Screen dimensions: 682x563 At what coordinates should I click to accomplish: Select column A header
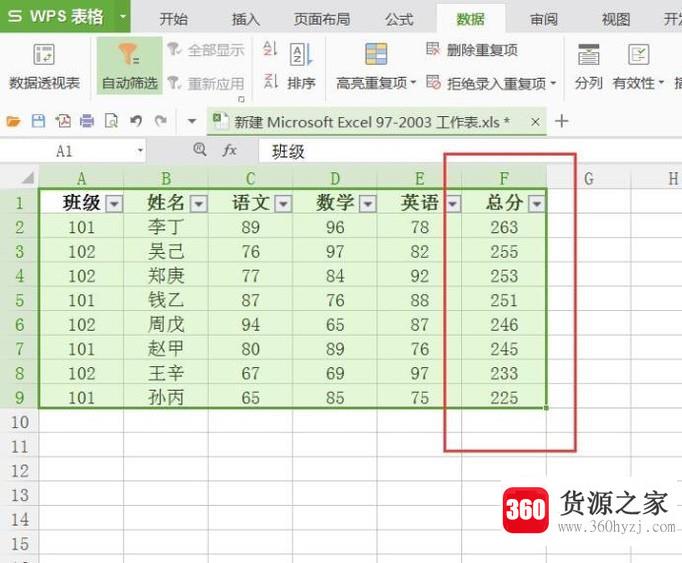click(x=81, y=178)
